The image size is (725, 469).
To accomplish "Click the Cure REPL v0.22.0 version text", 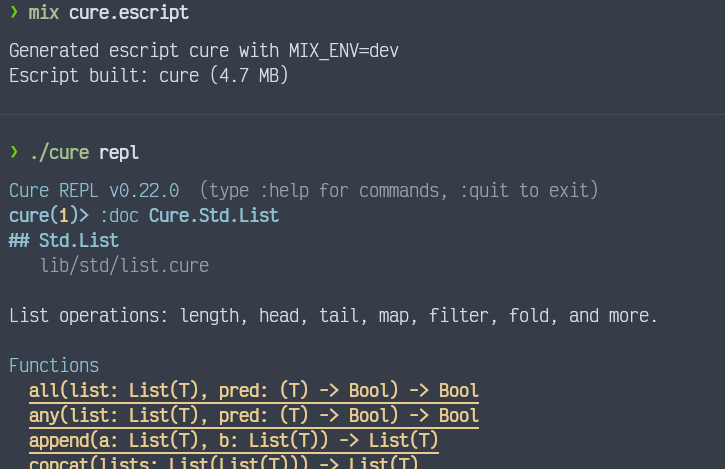I will [x=94, y=191].
